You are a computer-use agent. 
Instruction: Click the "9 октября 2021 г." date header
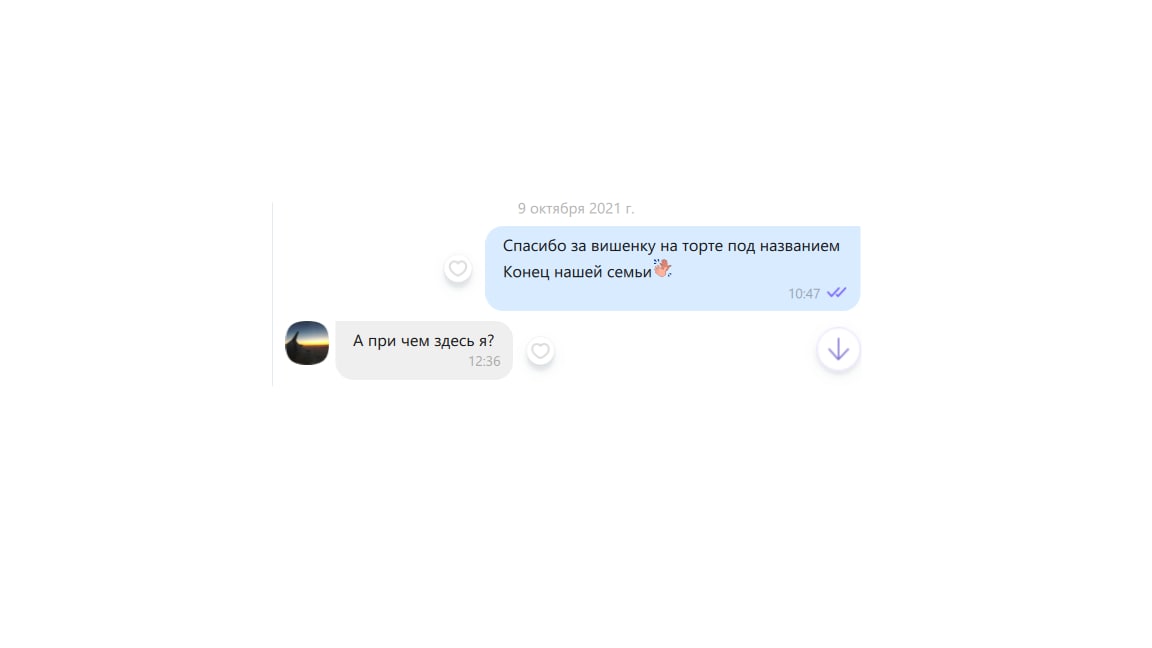[576, 209]
